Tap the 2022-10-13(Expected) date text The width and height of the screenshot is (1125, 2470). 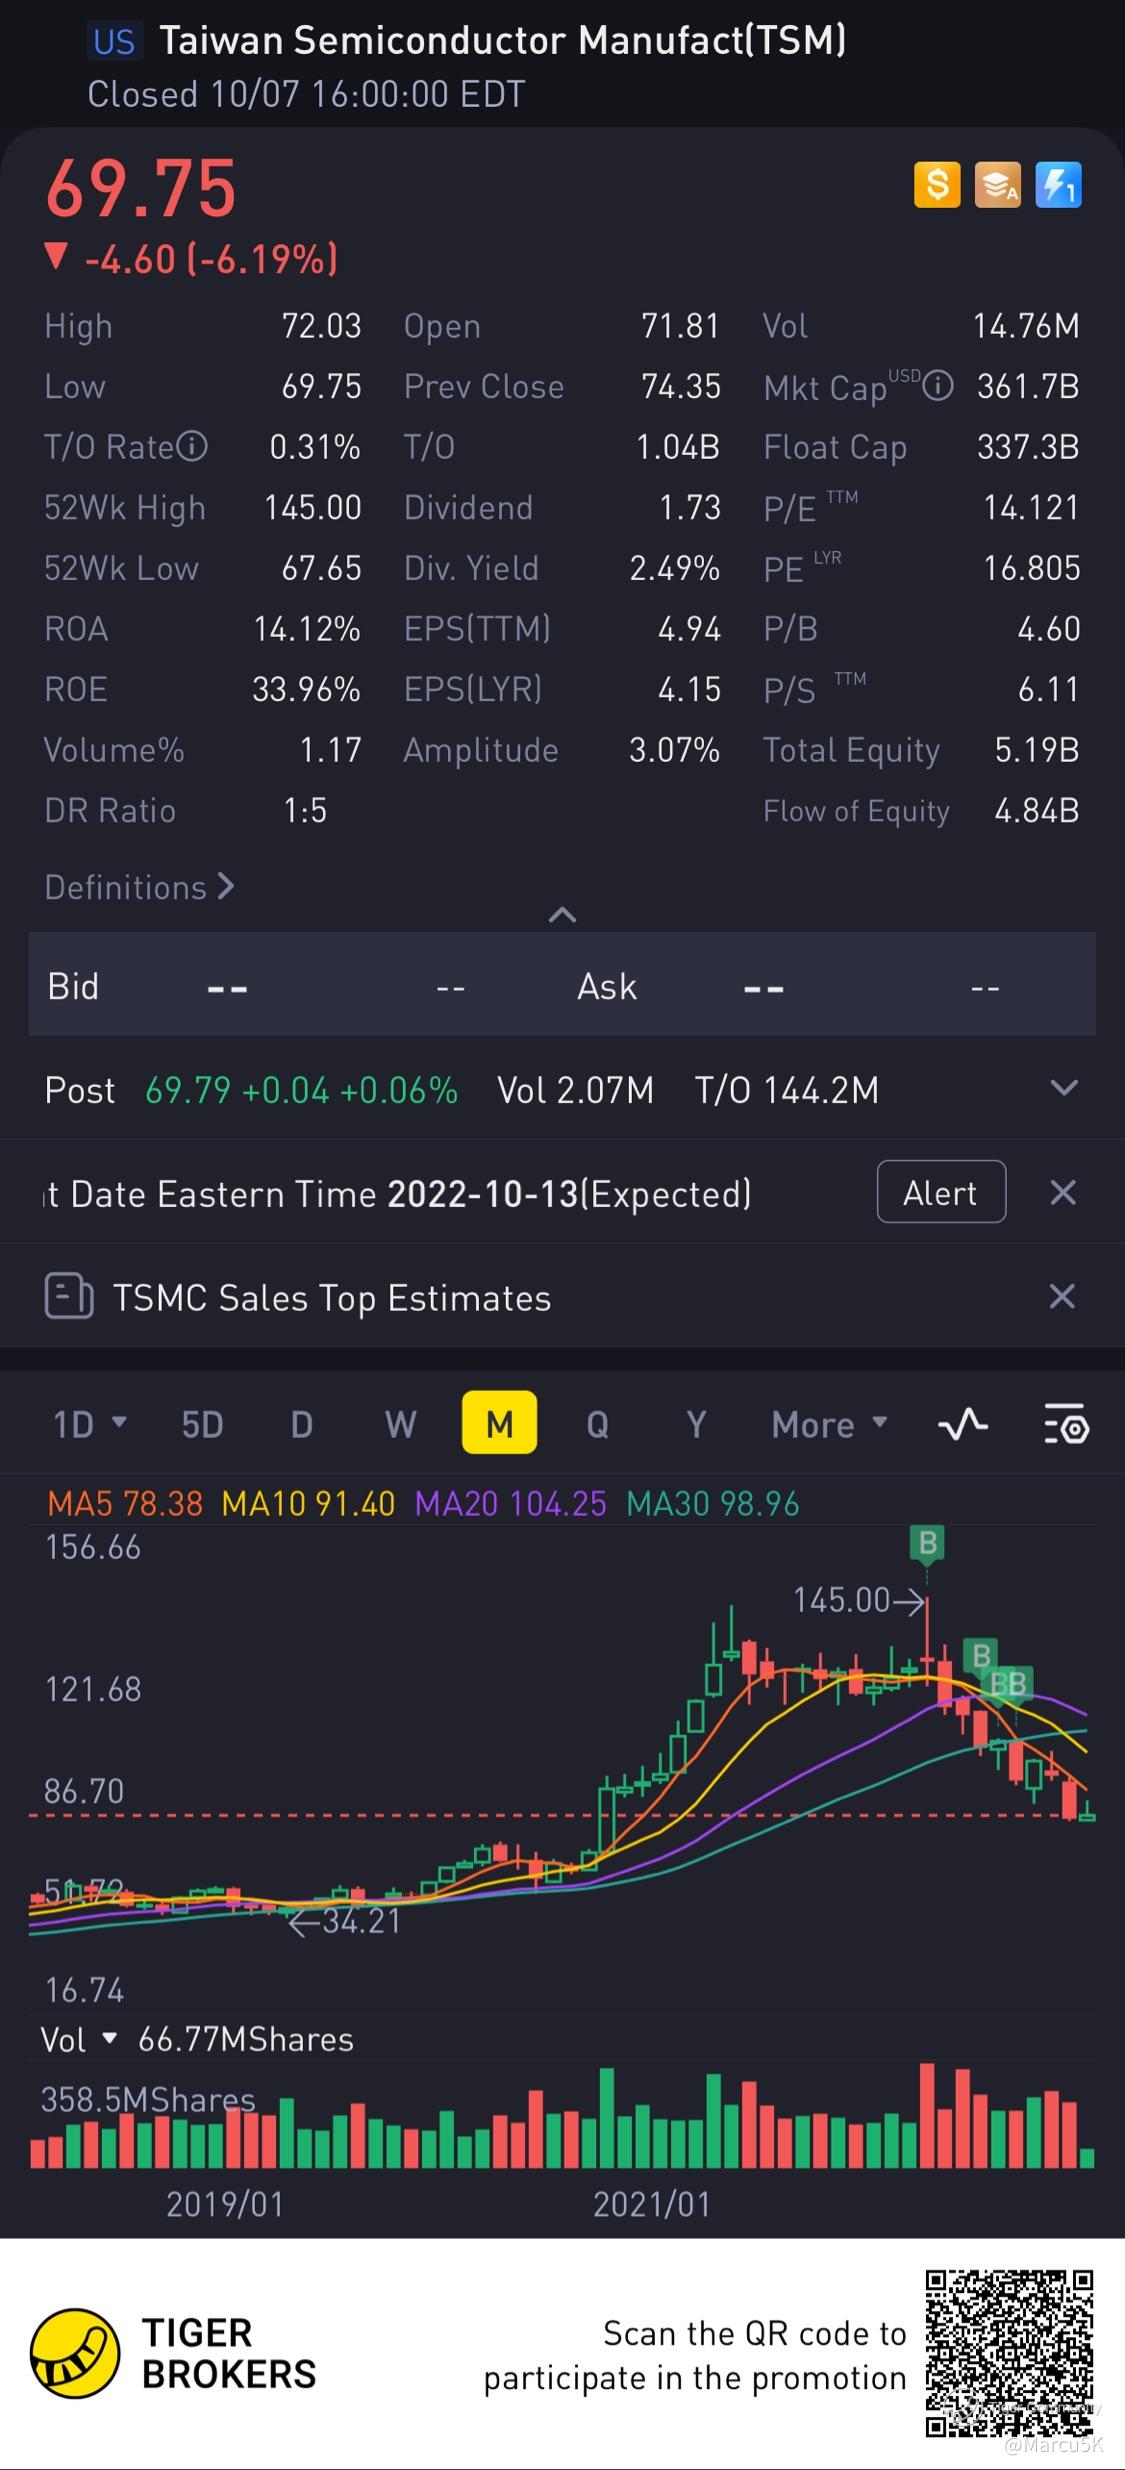point(569,1193)
